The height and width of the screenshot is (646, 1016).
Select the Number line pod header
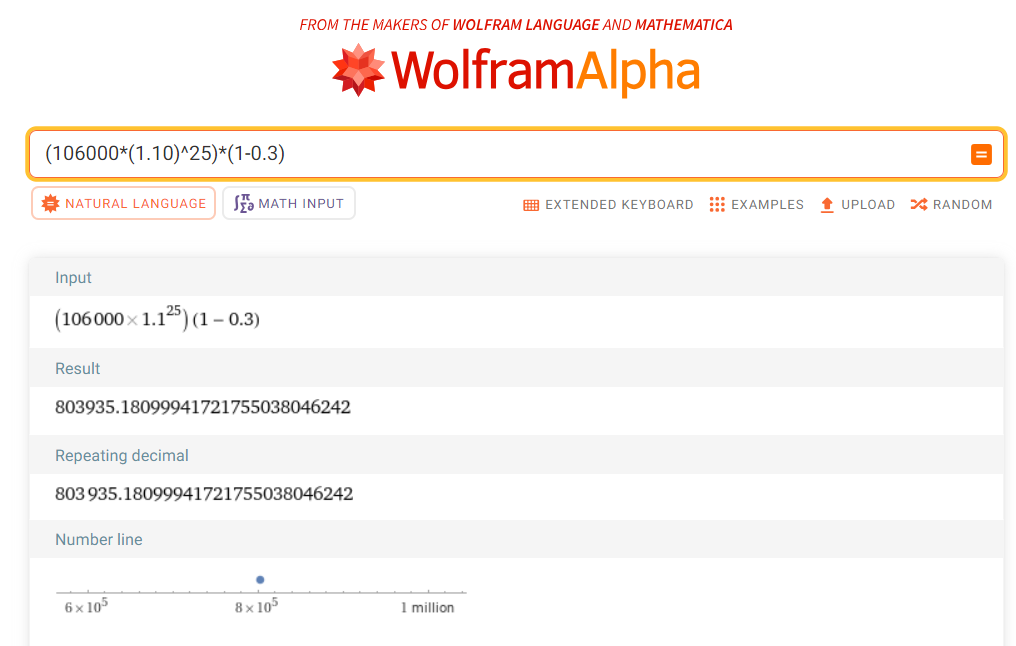[99, 540]
